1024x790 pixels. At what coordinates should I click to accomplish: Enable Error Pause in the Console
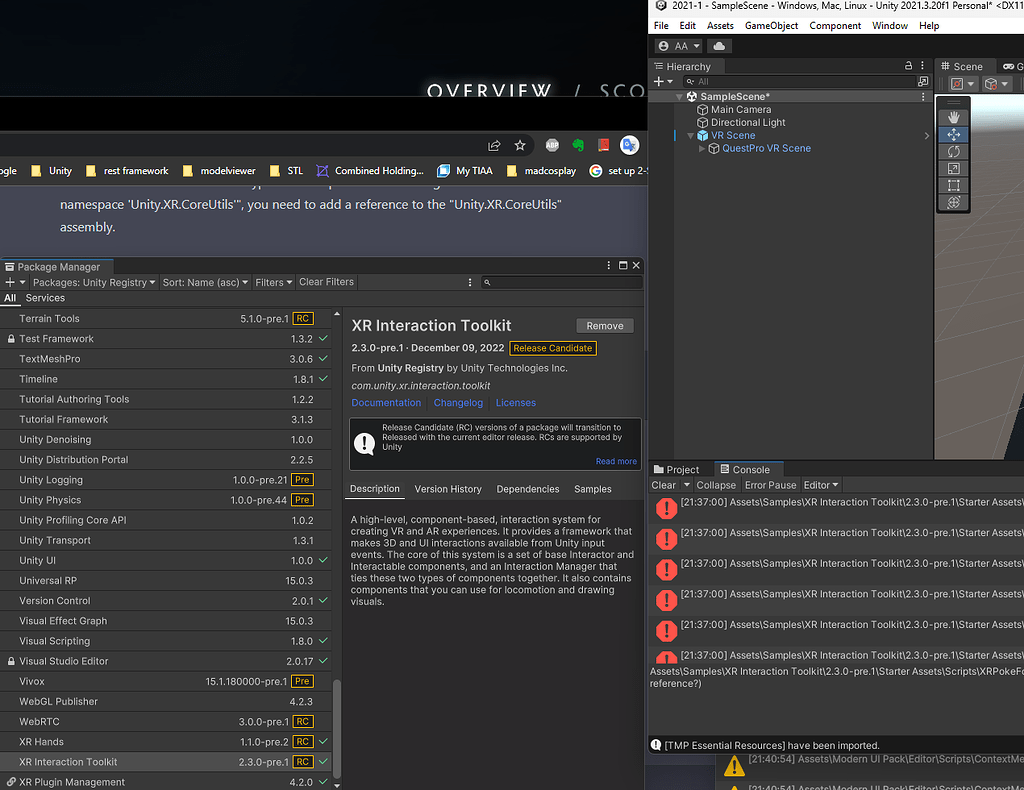point(770,484)
